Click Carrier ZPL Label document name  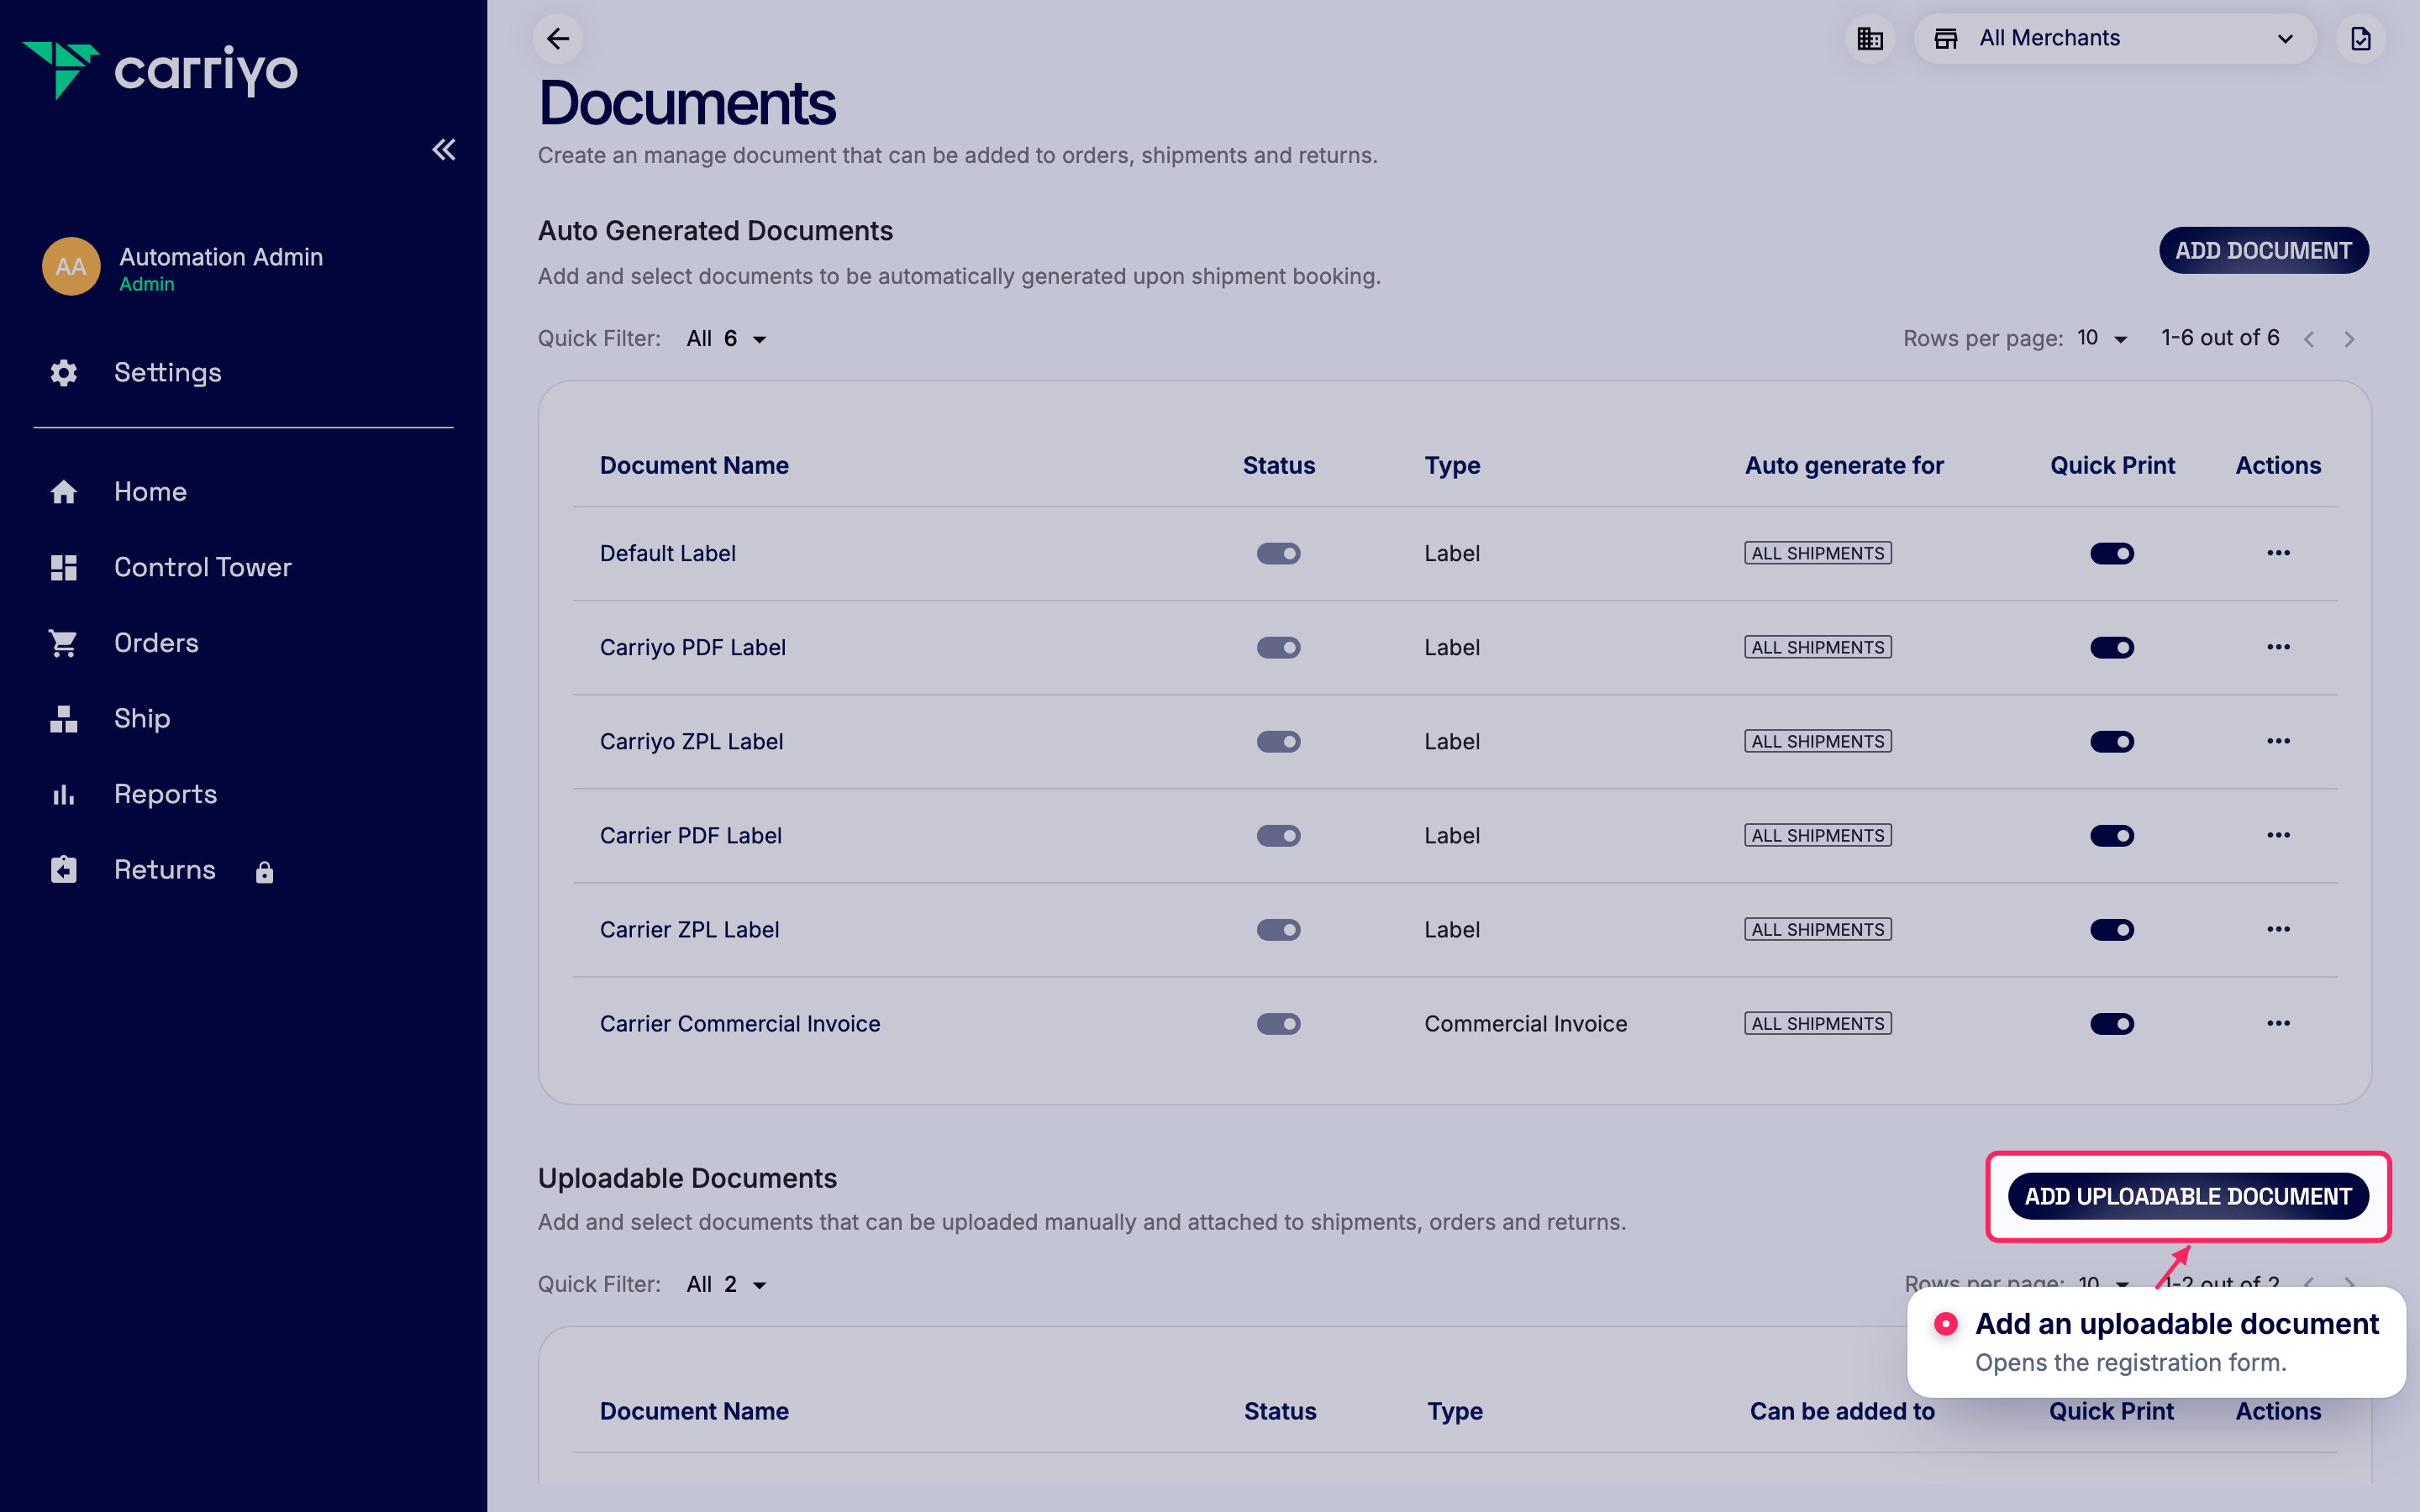click(x=689, y=929)
